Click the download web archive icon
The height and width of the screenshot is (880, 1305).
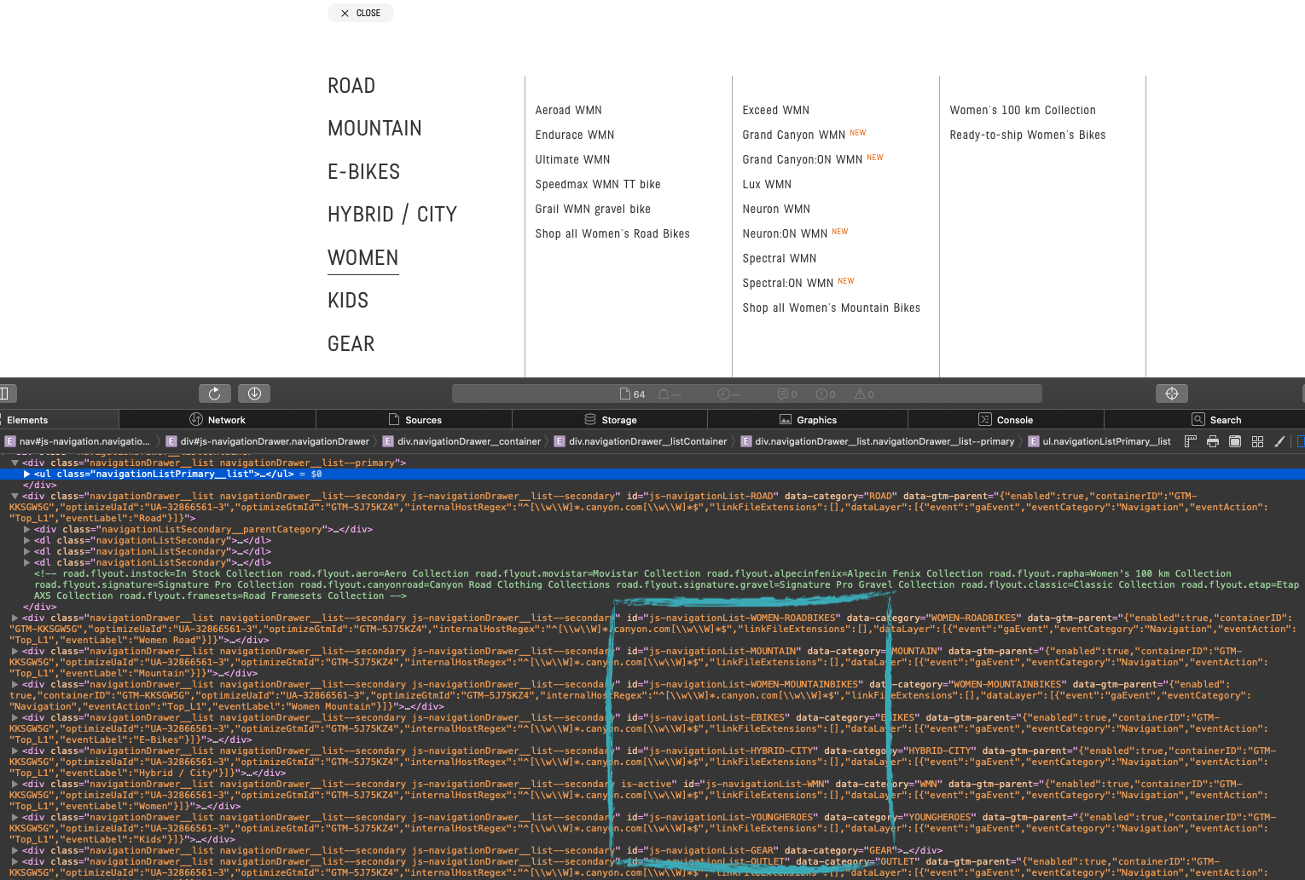[x=254, y=394]
